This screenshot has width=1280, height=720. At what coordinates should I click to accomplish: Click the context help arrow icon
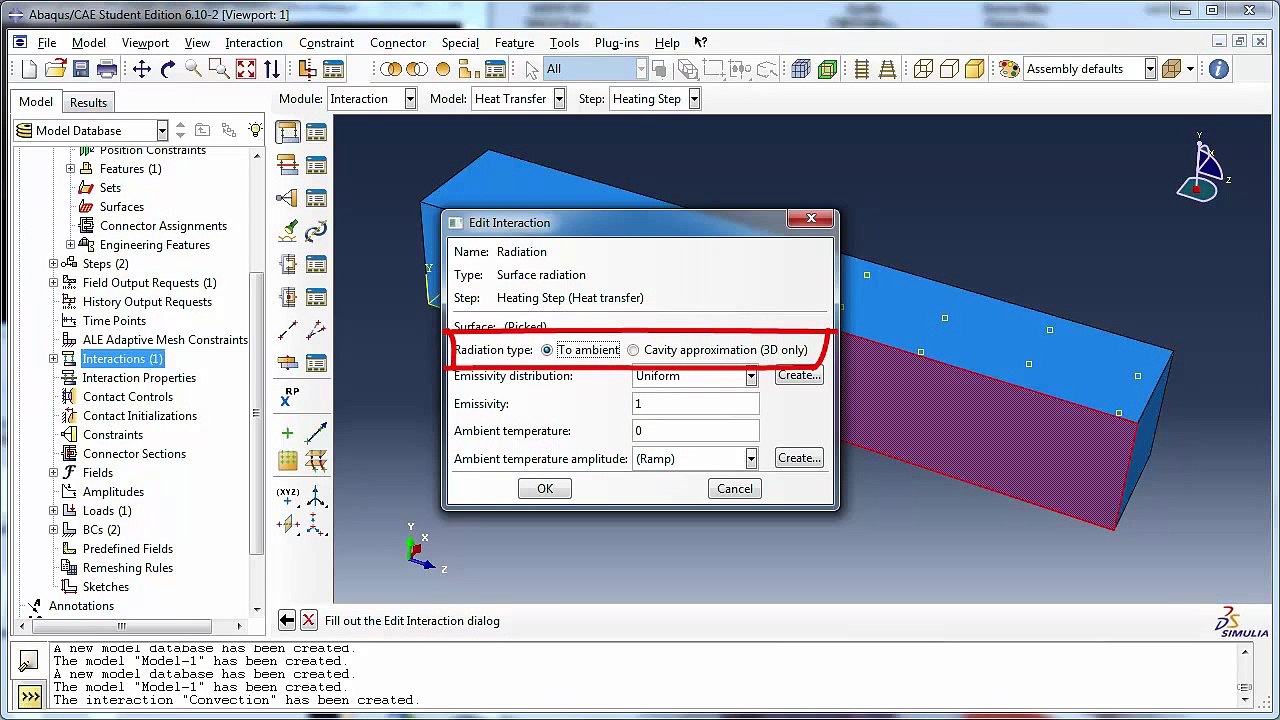701,43
